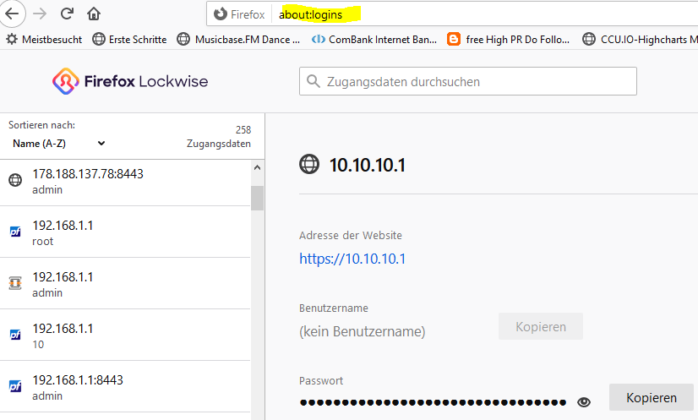Click the (kein Benutzername) username field
This screenshot has width=698, height=420.
click(x=362, y=331)
